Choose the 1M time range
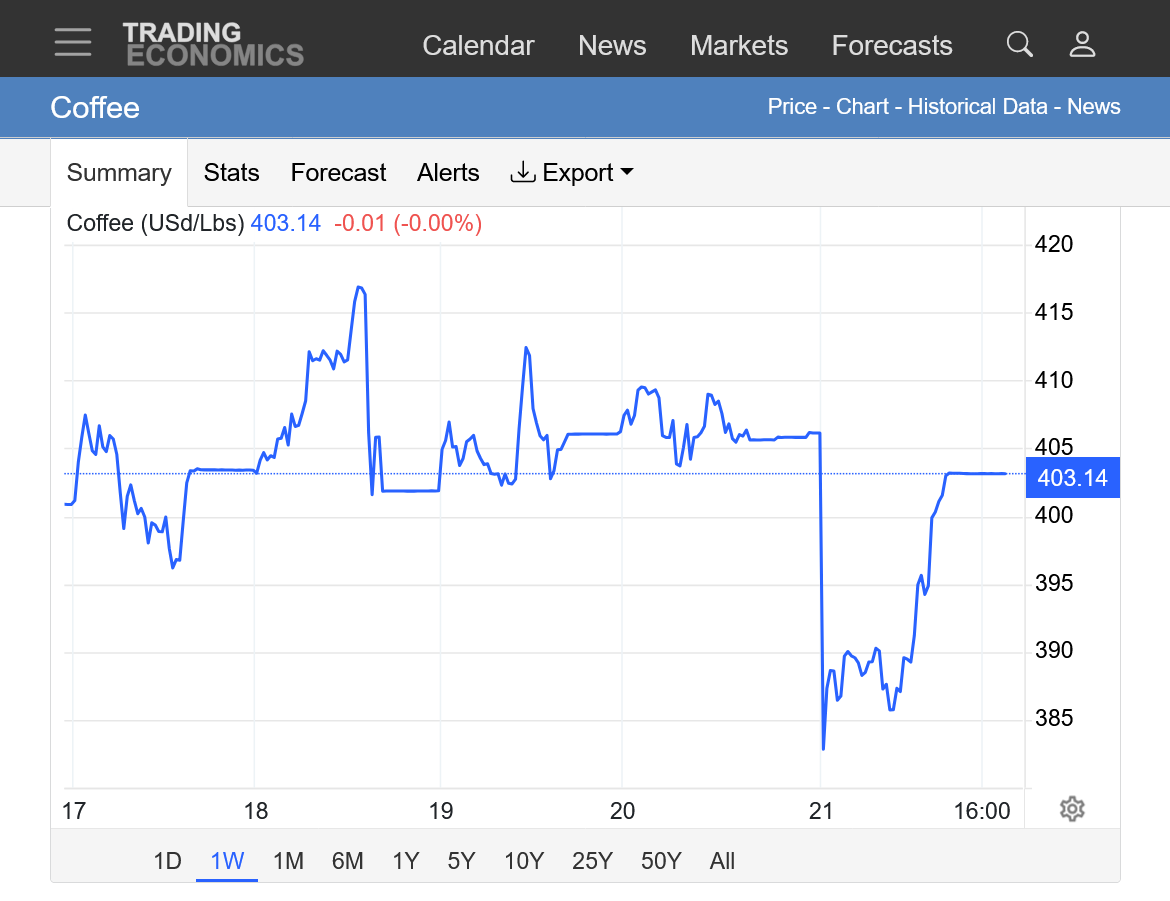This screenshot has height=901, width=1170. tap(288, 861)
